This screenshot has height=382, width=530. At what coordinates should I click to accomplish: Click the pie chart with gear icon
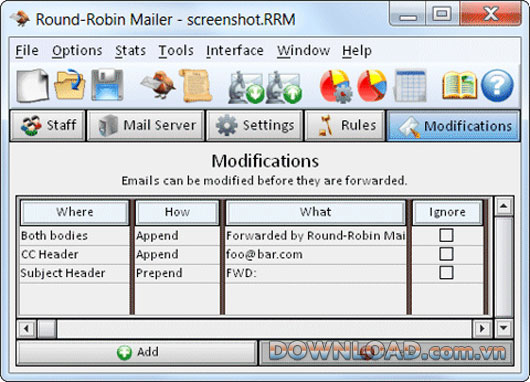point(336,86)
